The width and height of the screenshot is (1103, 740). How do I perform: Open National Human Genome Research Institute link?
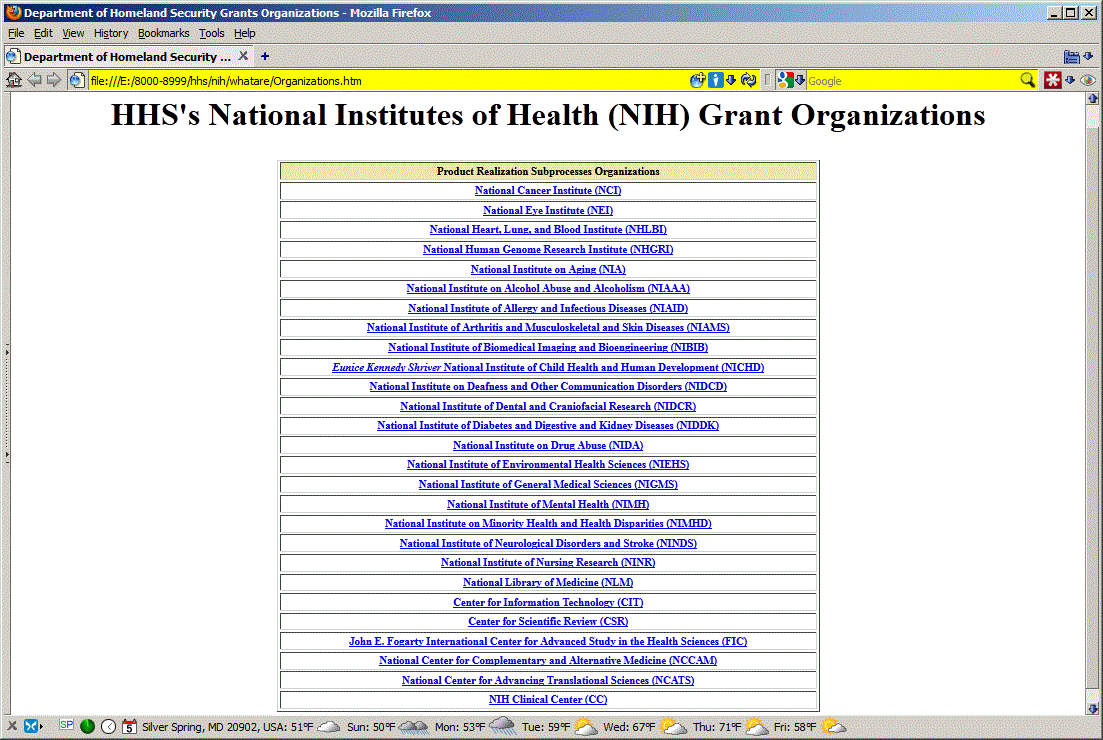548,249
